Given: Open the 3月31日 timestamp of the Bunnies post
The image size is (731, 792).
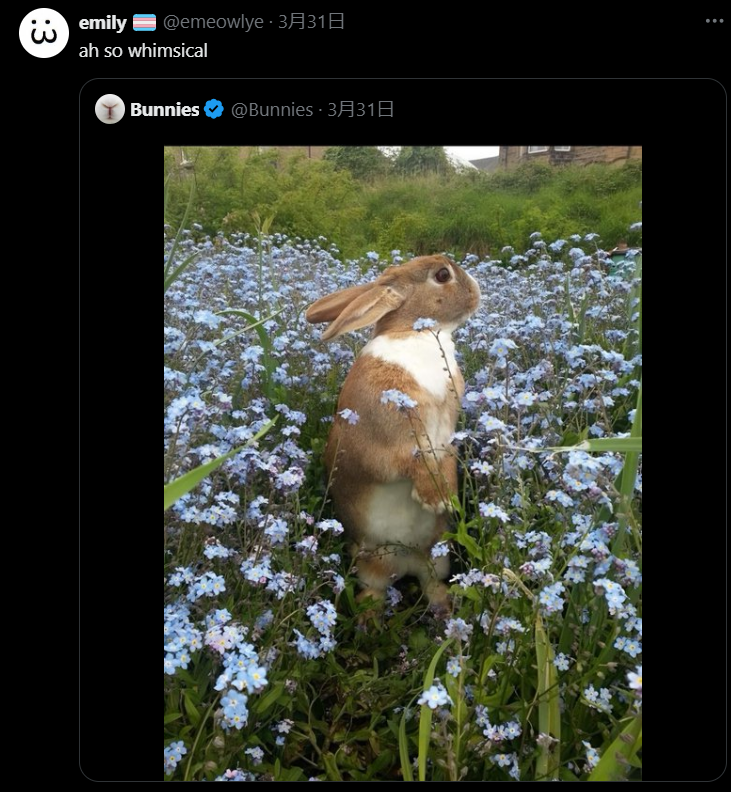Looking at the screenshot, I should click(x=360, y=110).
